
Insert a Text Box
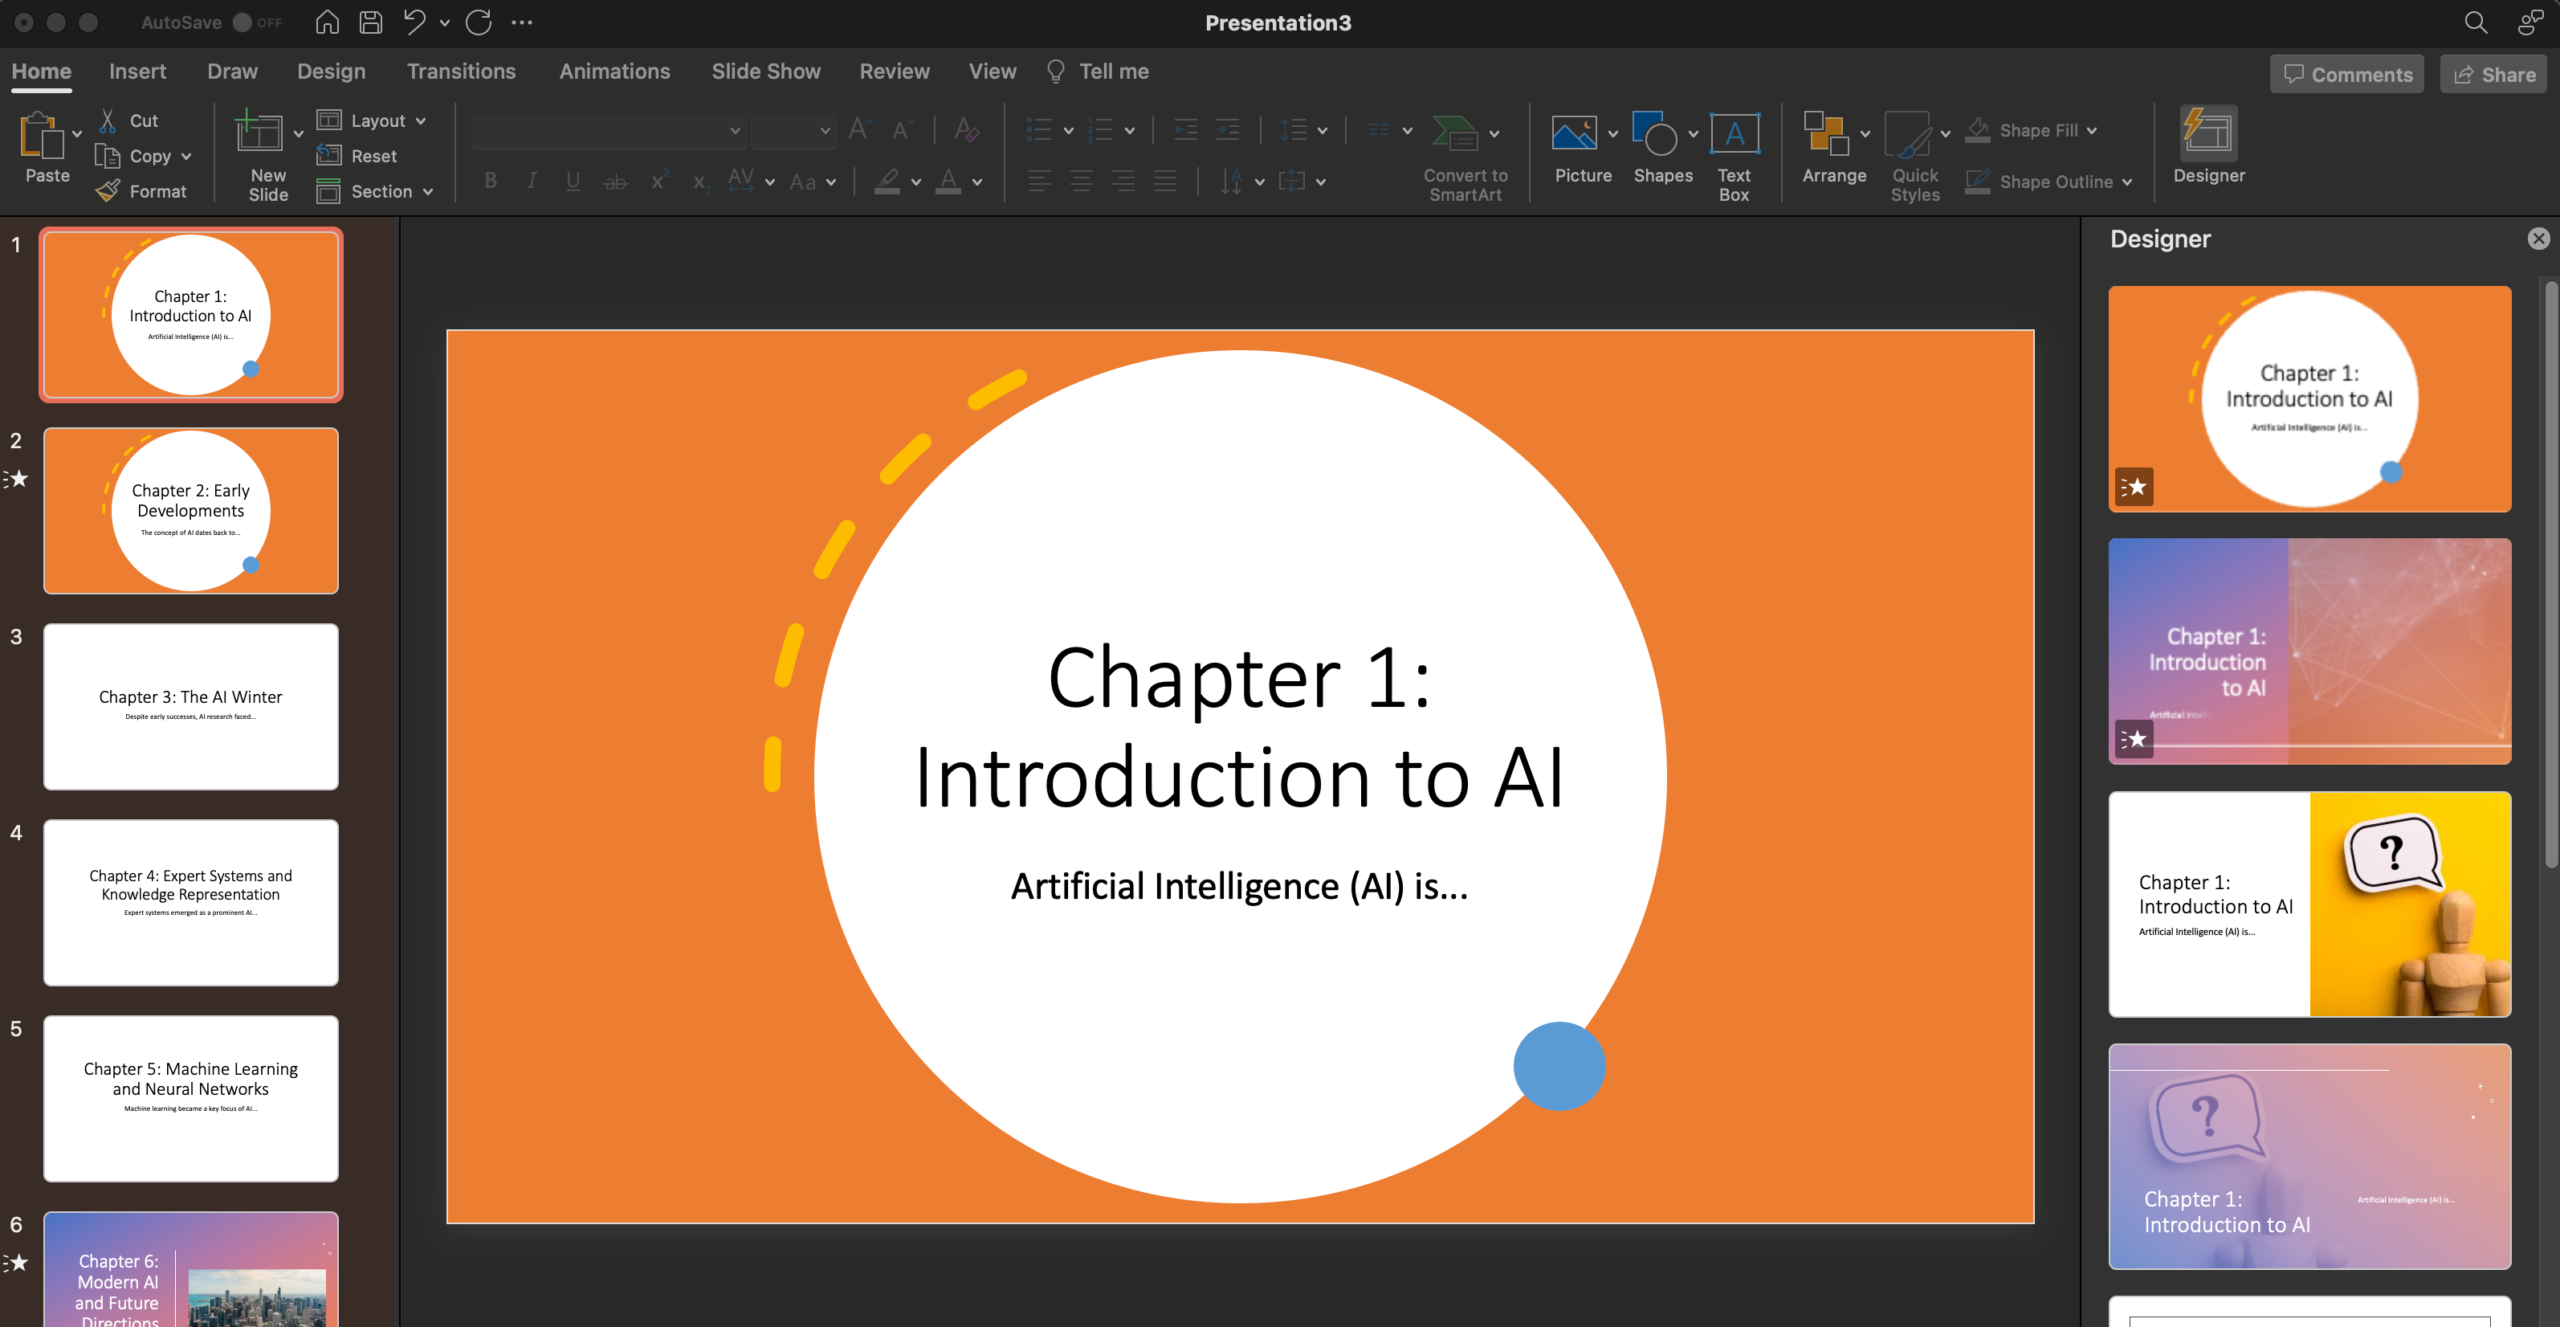tap(1734, 133)
